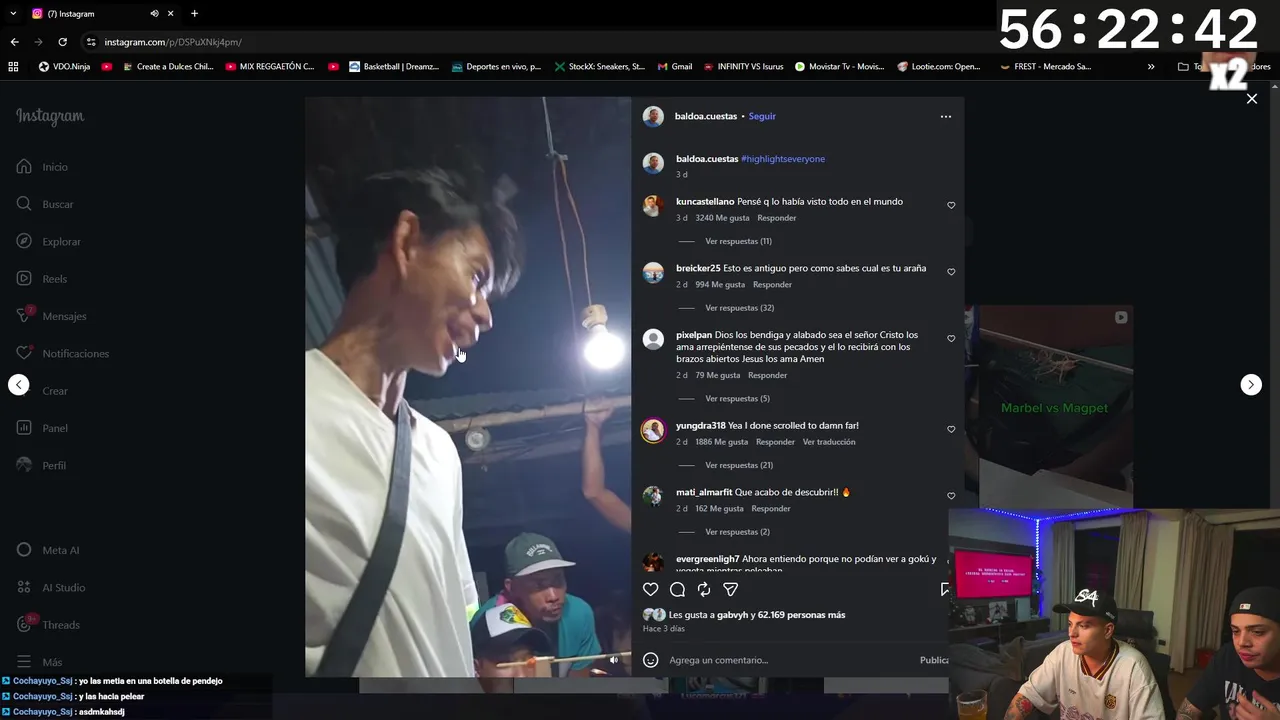1280x720 pixels.
Task: Open the three-dot post options menu
Action: tap(946, 116)
